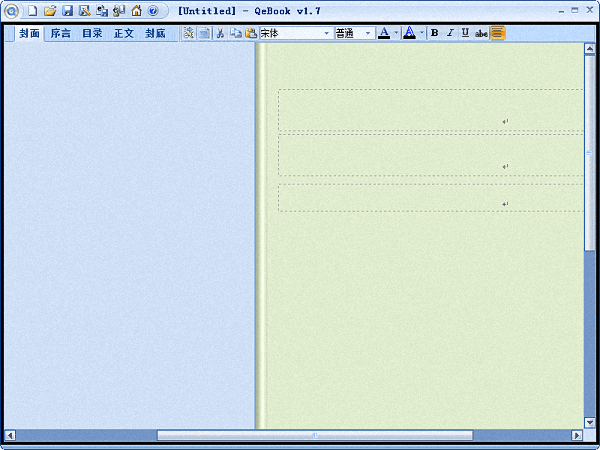Save the ebook with the floppy disk icon
The width and height of the screenshot is (600, 450).
67,11
